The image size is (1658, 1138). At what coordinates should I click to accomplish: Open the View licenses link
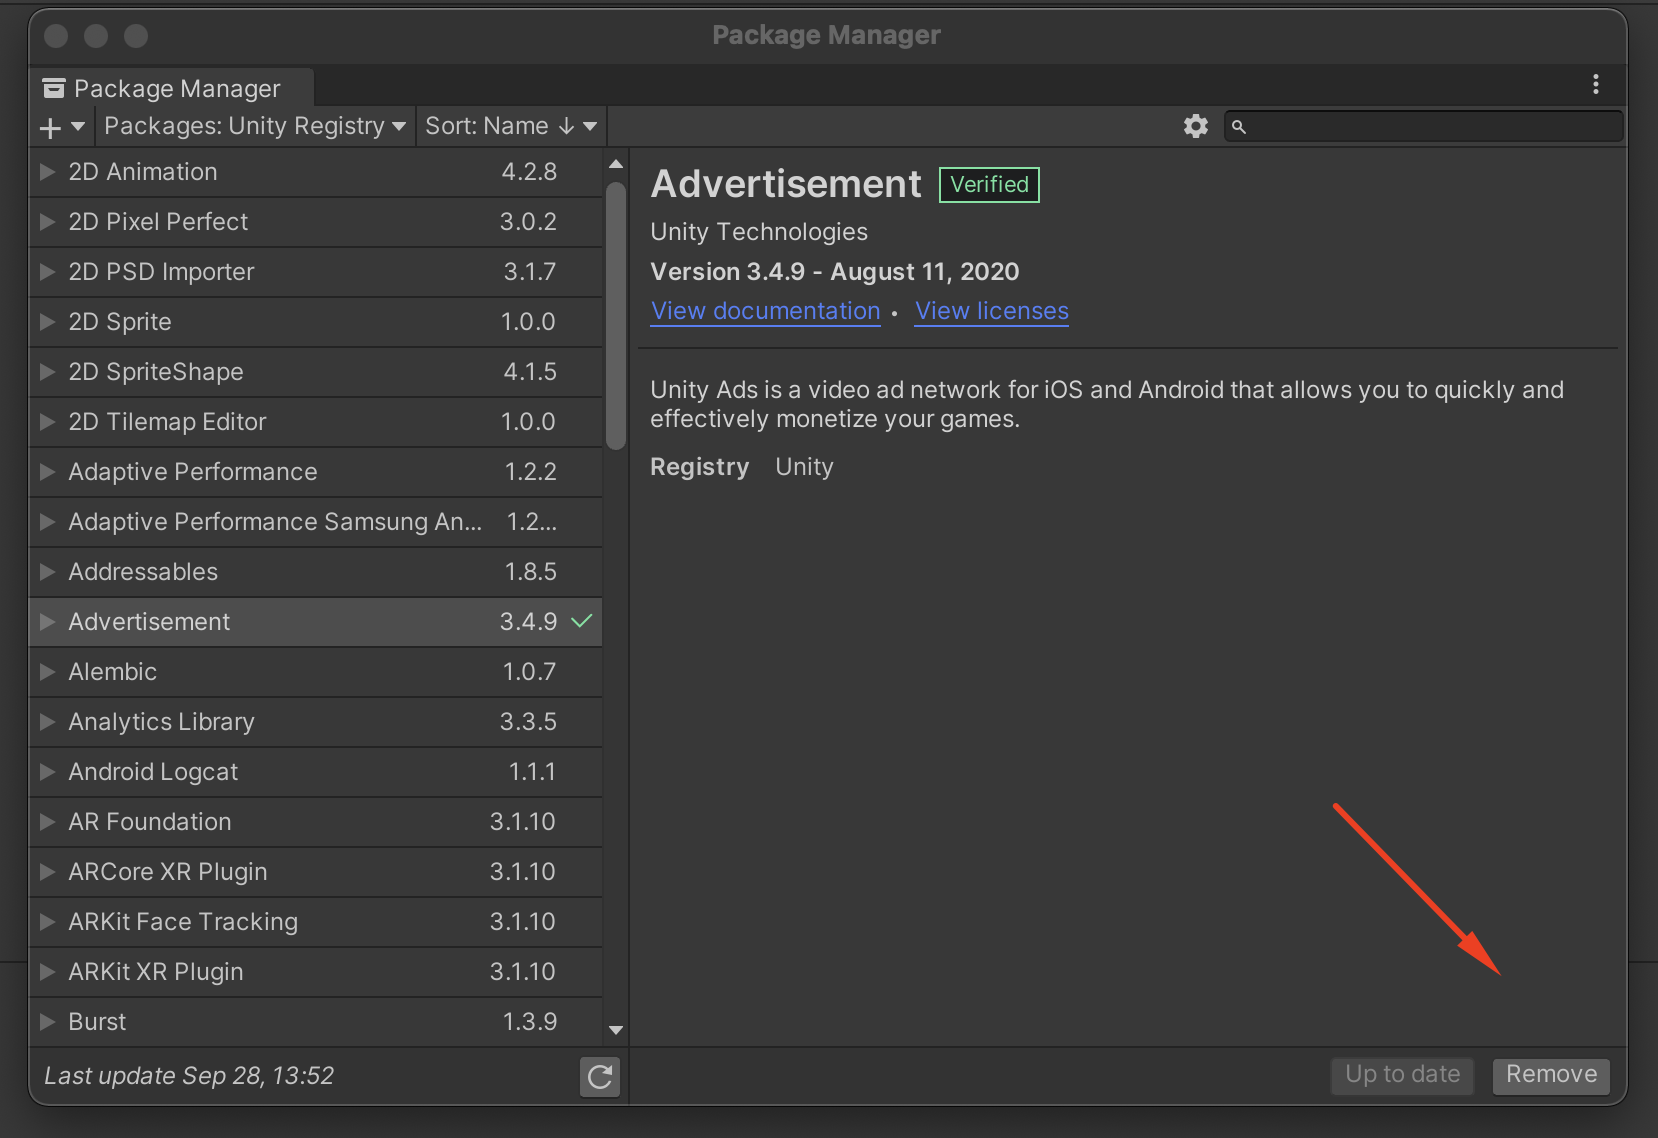click(x=991, y=311)
